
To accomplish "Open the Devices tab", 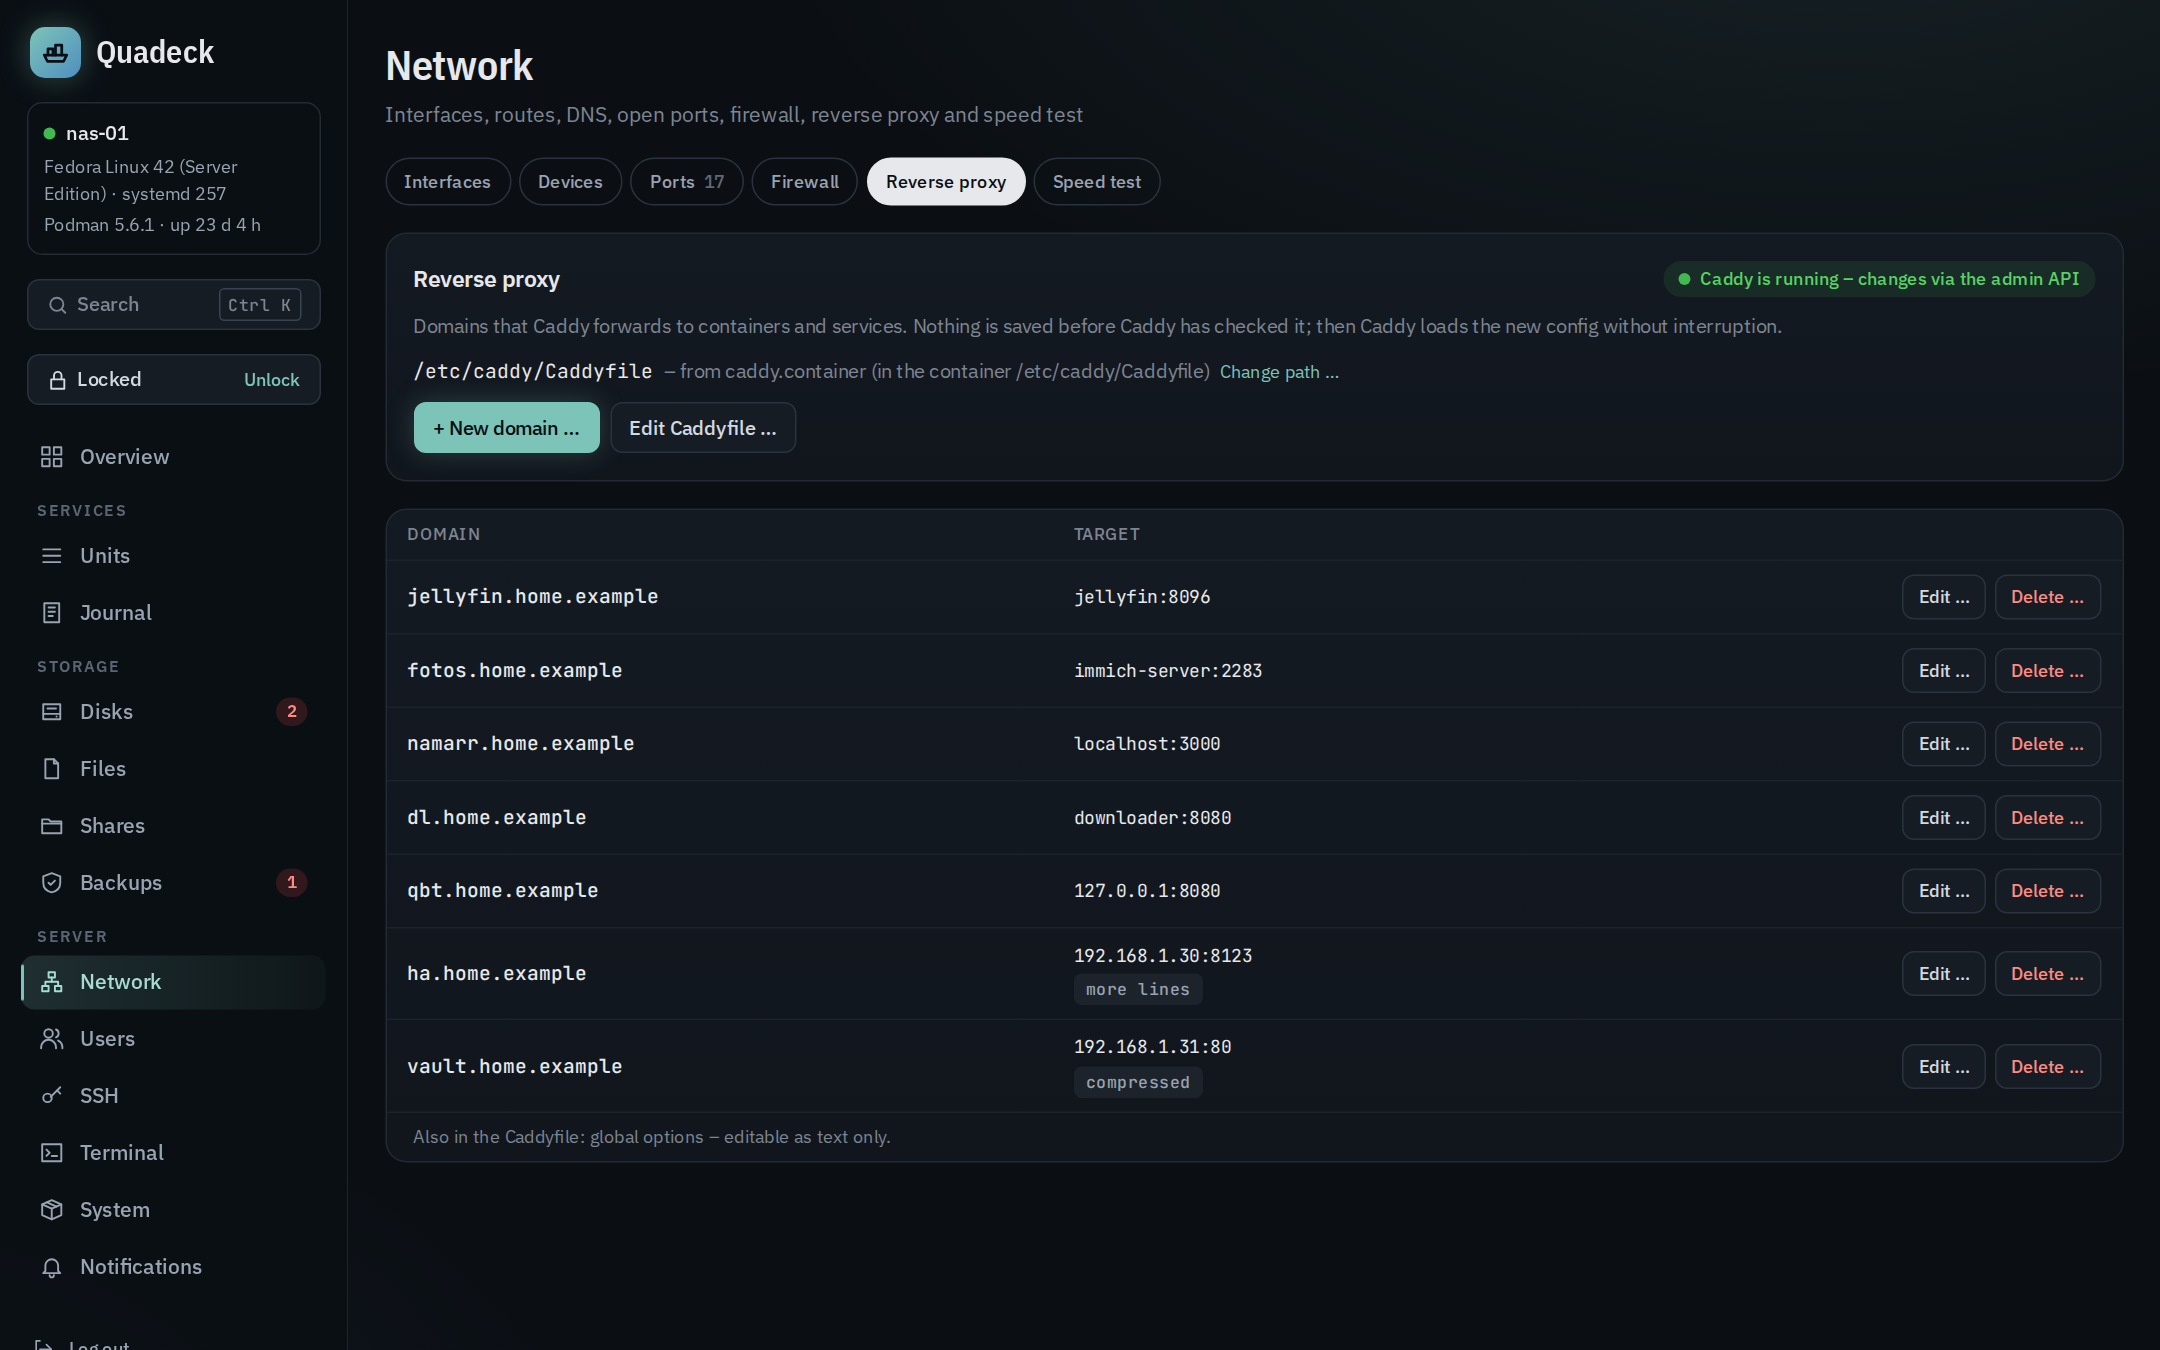I will [570, 182].
